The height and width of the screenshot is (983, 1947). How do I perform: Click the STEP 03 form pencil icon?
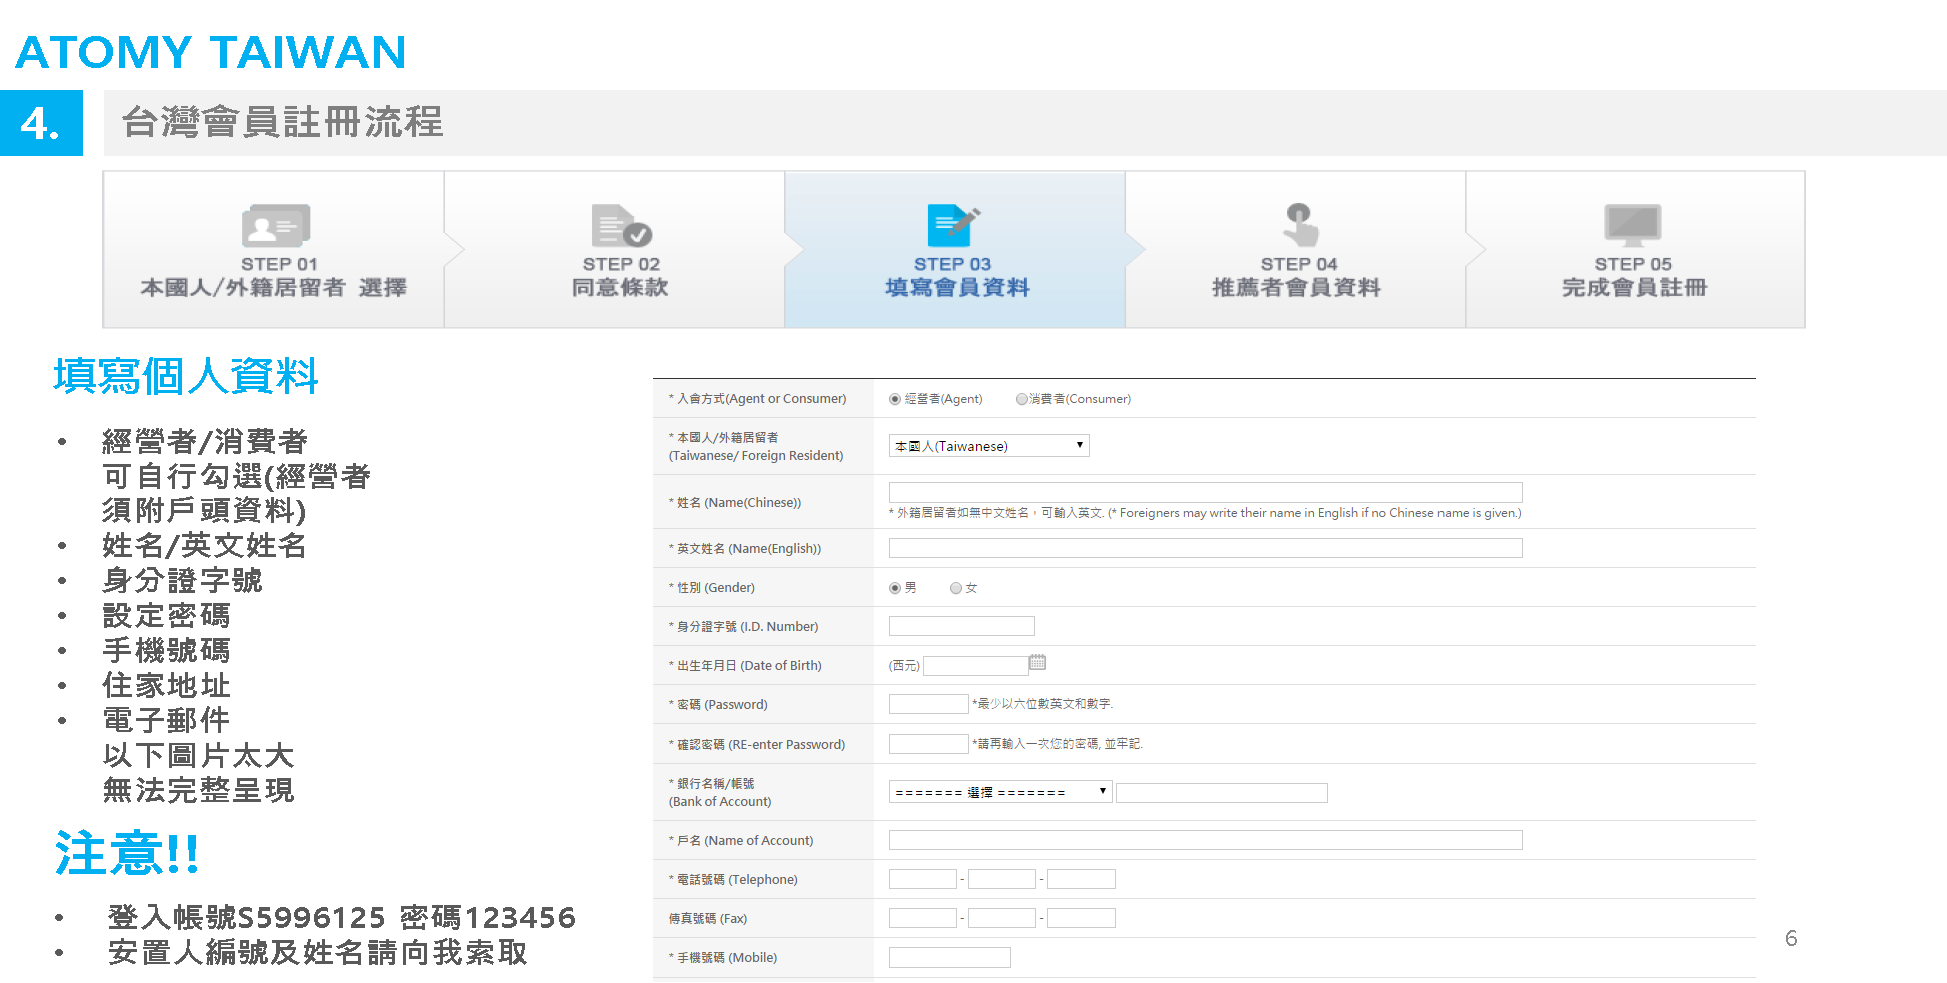click(953, 226)
